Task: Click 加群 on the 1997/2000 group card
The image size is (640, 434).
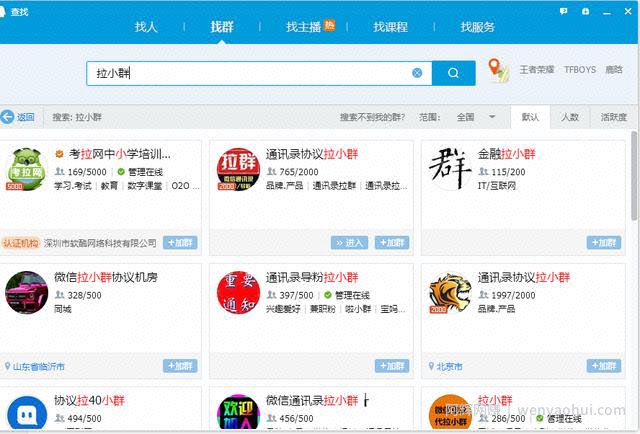Action: (x=604, y=366)
